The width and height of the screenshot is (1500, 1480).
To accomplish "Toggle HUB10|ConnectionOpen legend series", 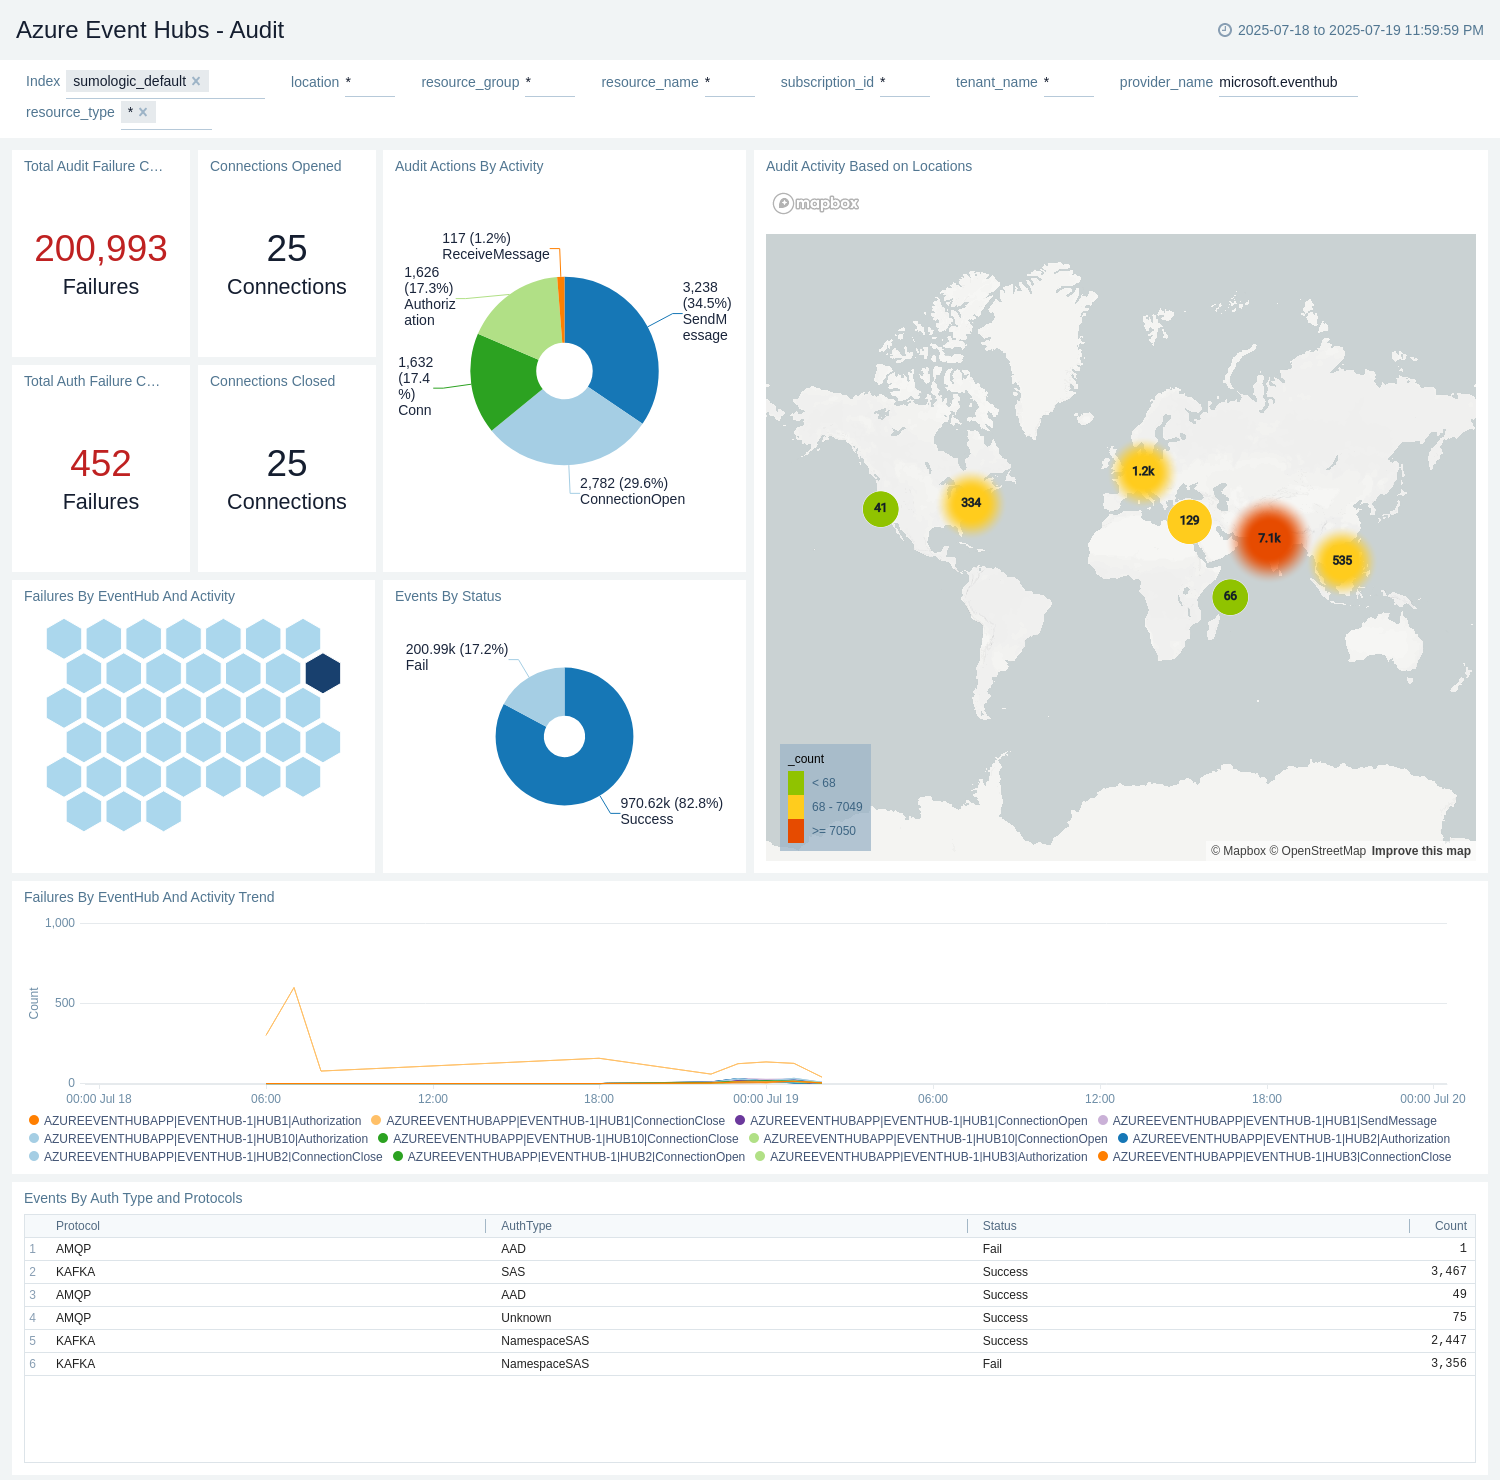I will 928,1139.
